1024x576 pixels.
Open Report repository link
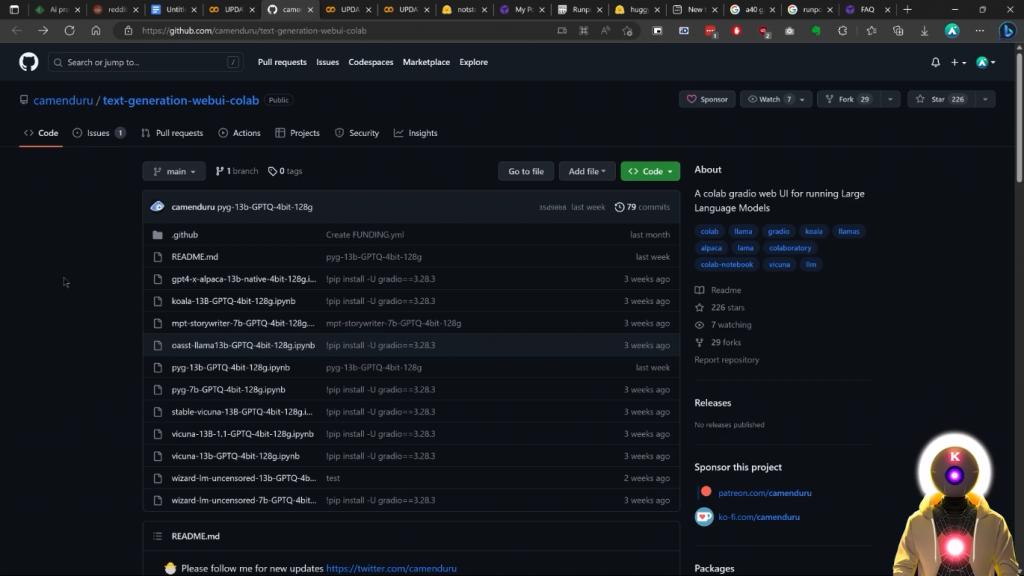[x=726, y=360]
